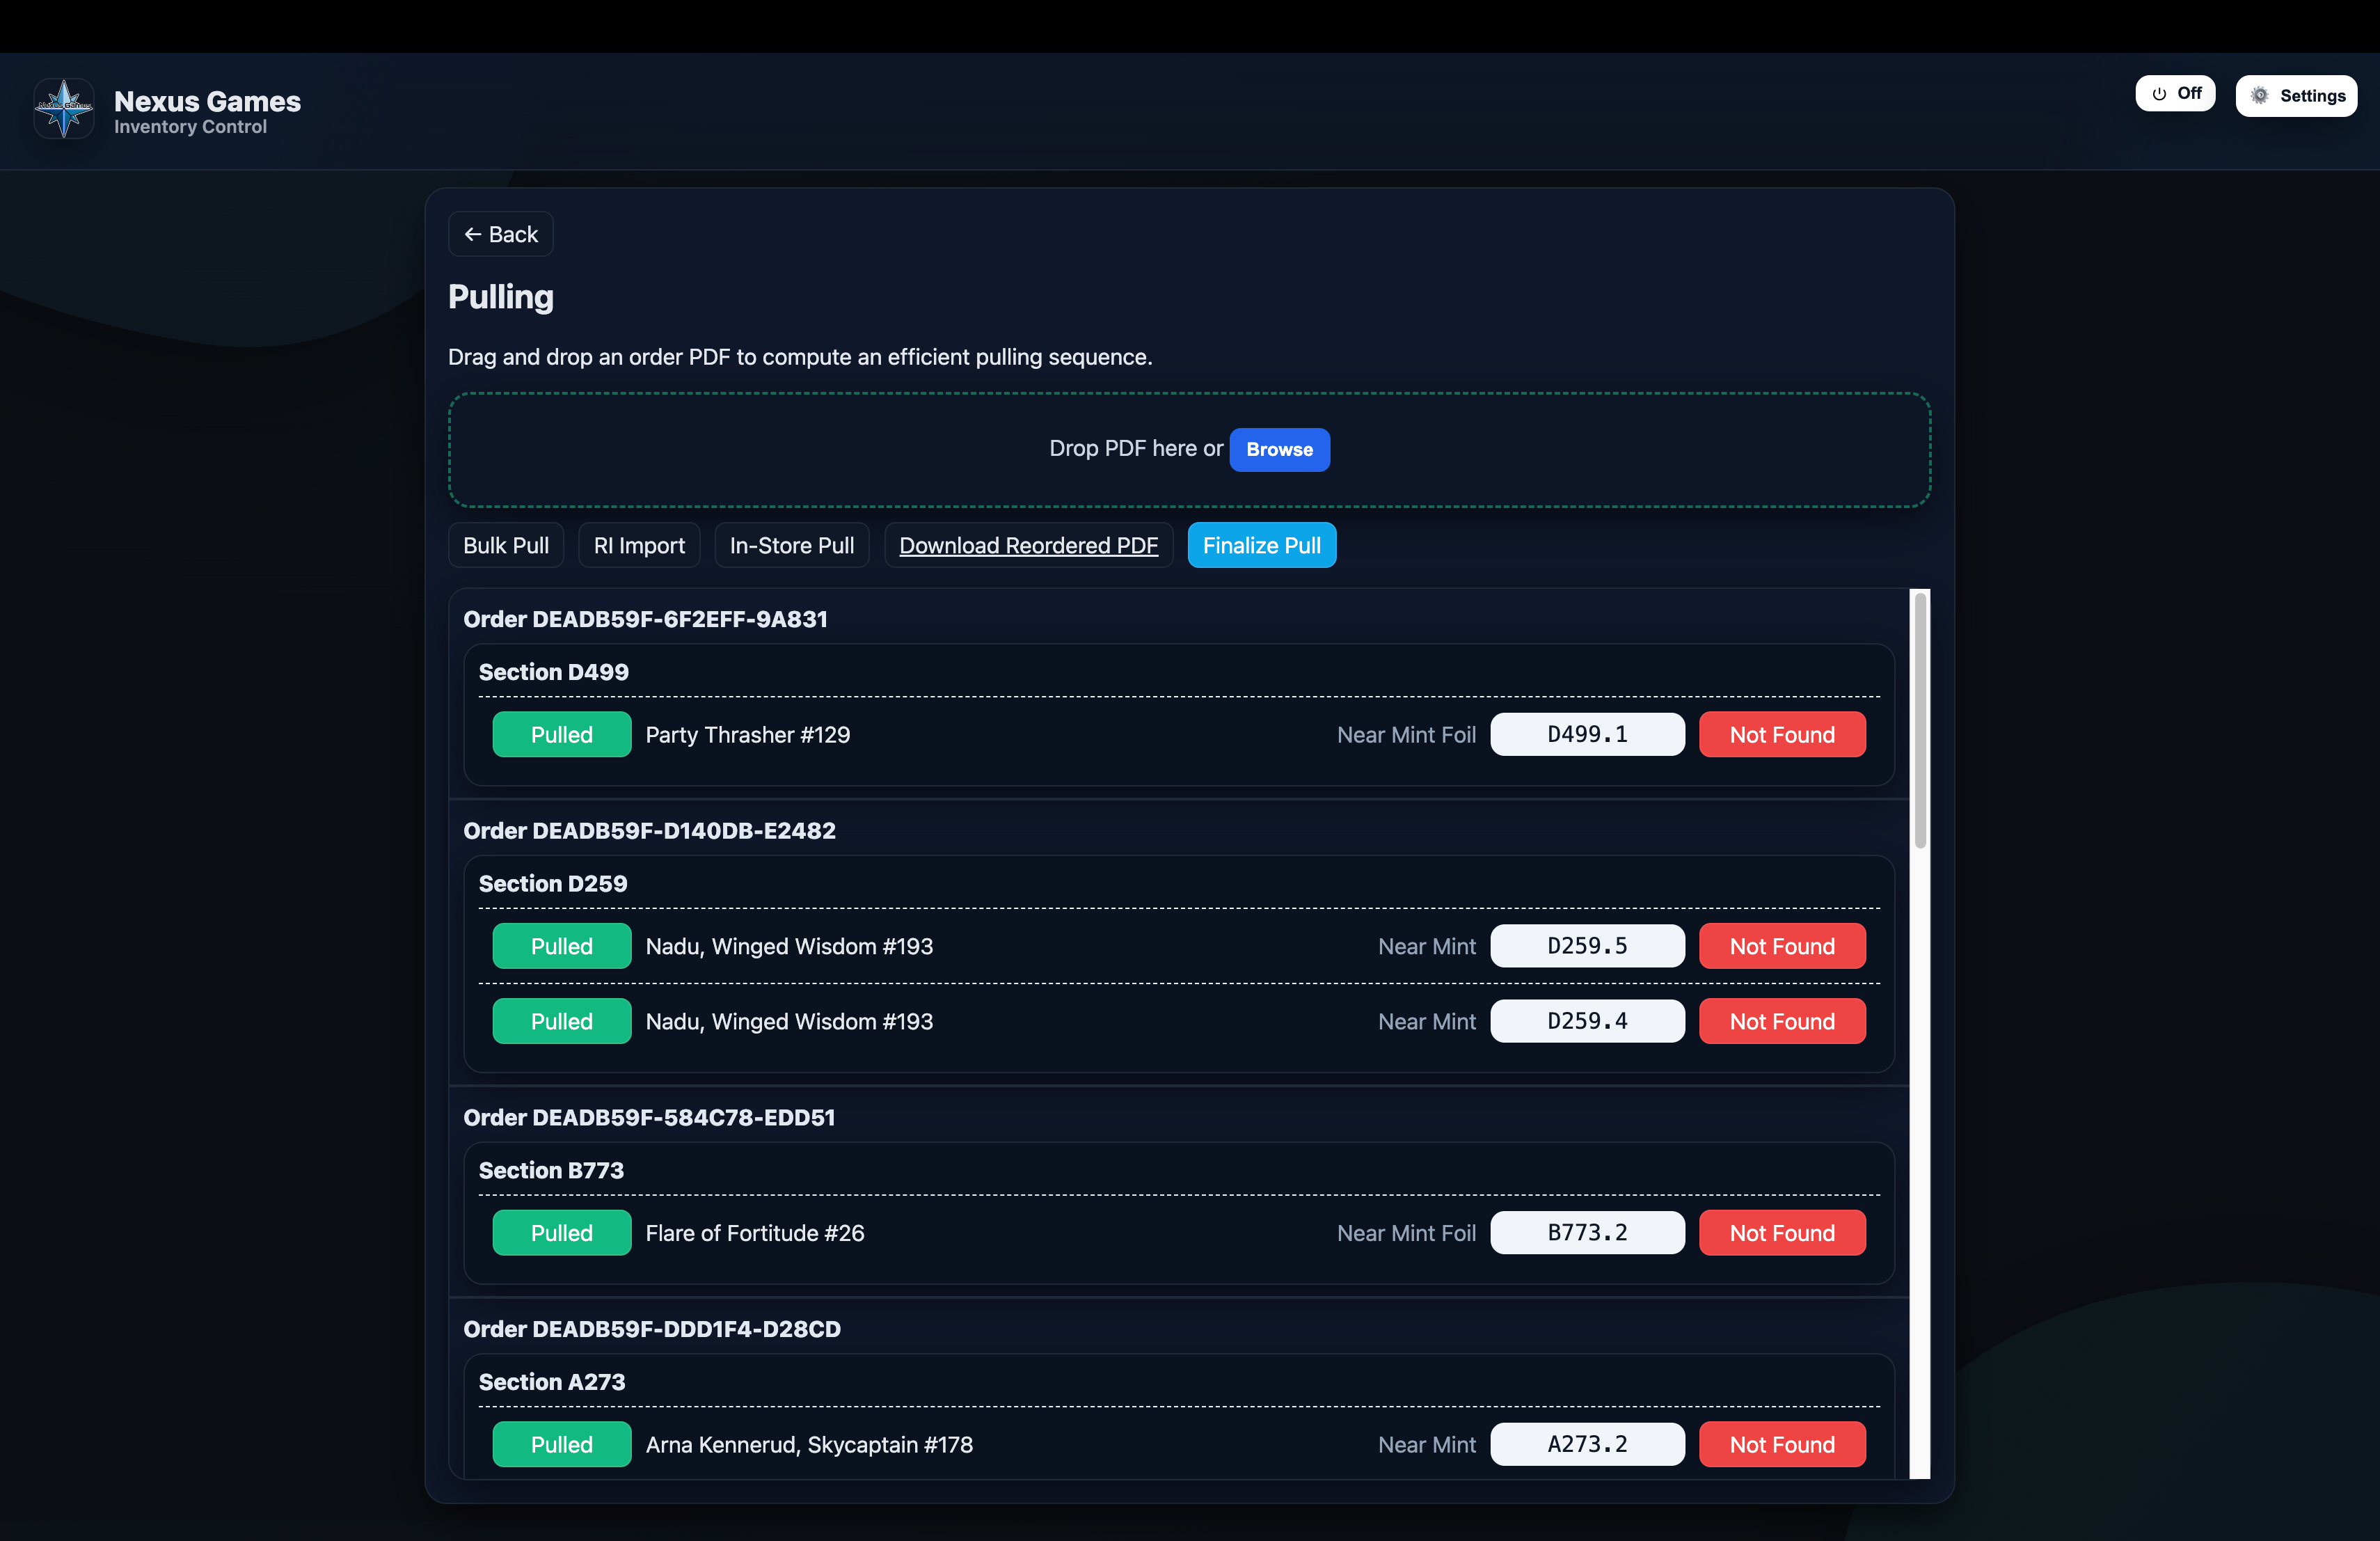The image size is (2380, 1541).
Task: Click the order list scrollbar
Action: click(x=1919, y=720)
